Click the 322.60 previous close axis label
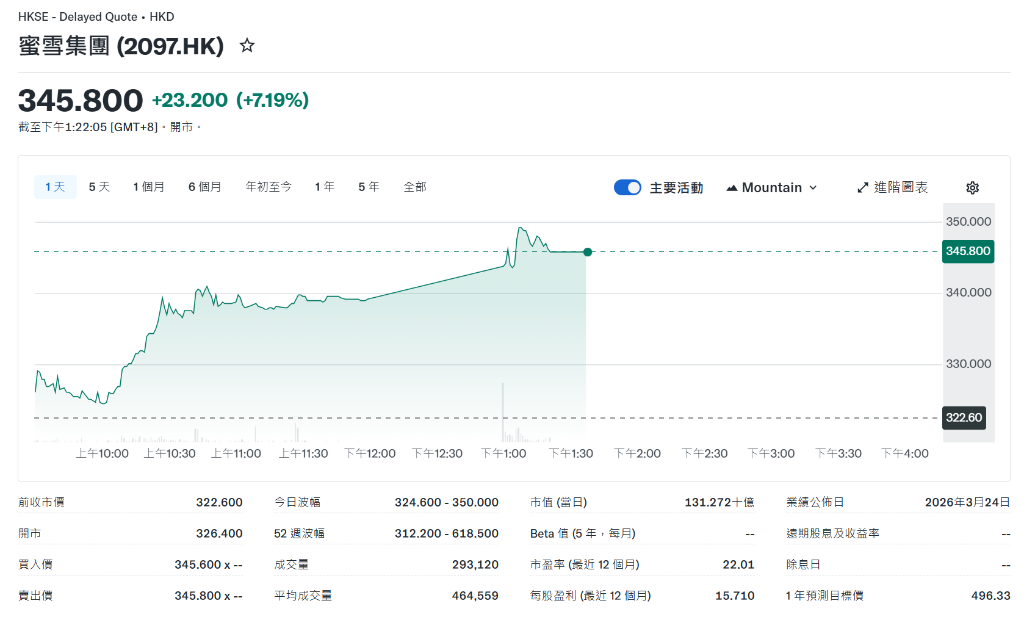Screen dimensions: 1024x621 pos(964,418)
